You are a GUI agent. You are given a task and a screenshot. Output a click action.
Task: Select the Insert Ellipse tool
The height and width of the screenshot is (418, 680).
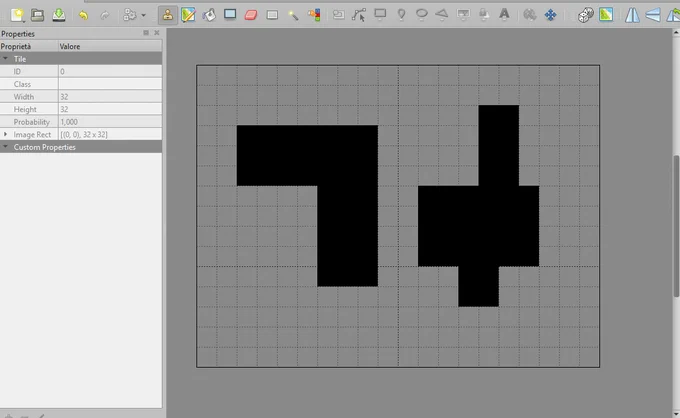[422, 15]
